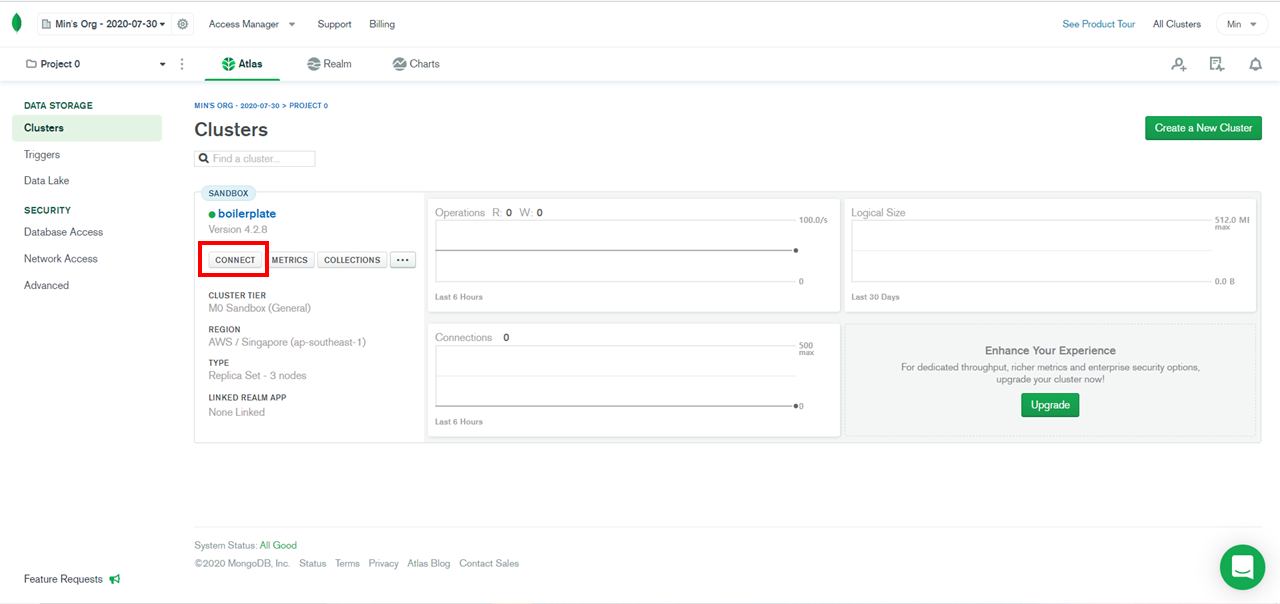Switch to the Charts tab
This screenshot has width=1280, height=604.
click(x=416, y=64)
